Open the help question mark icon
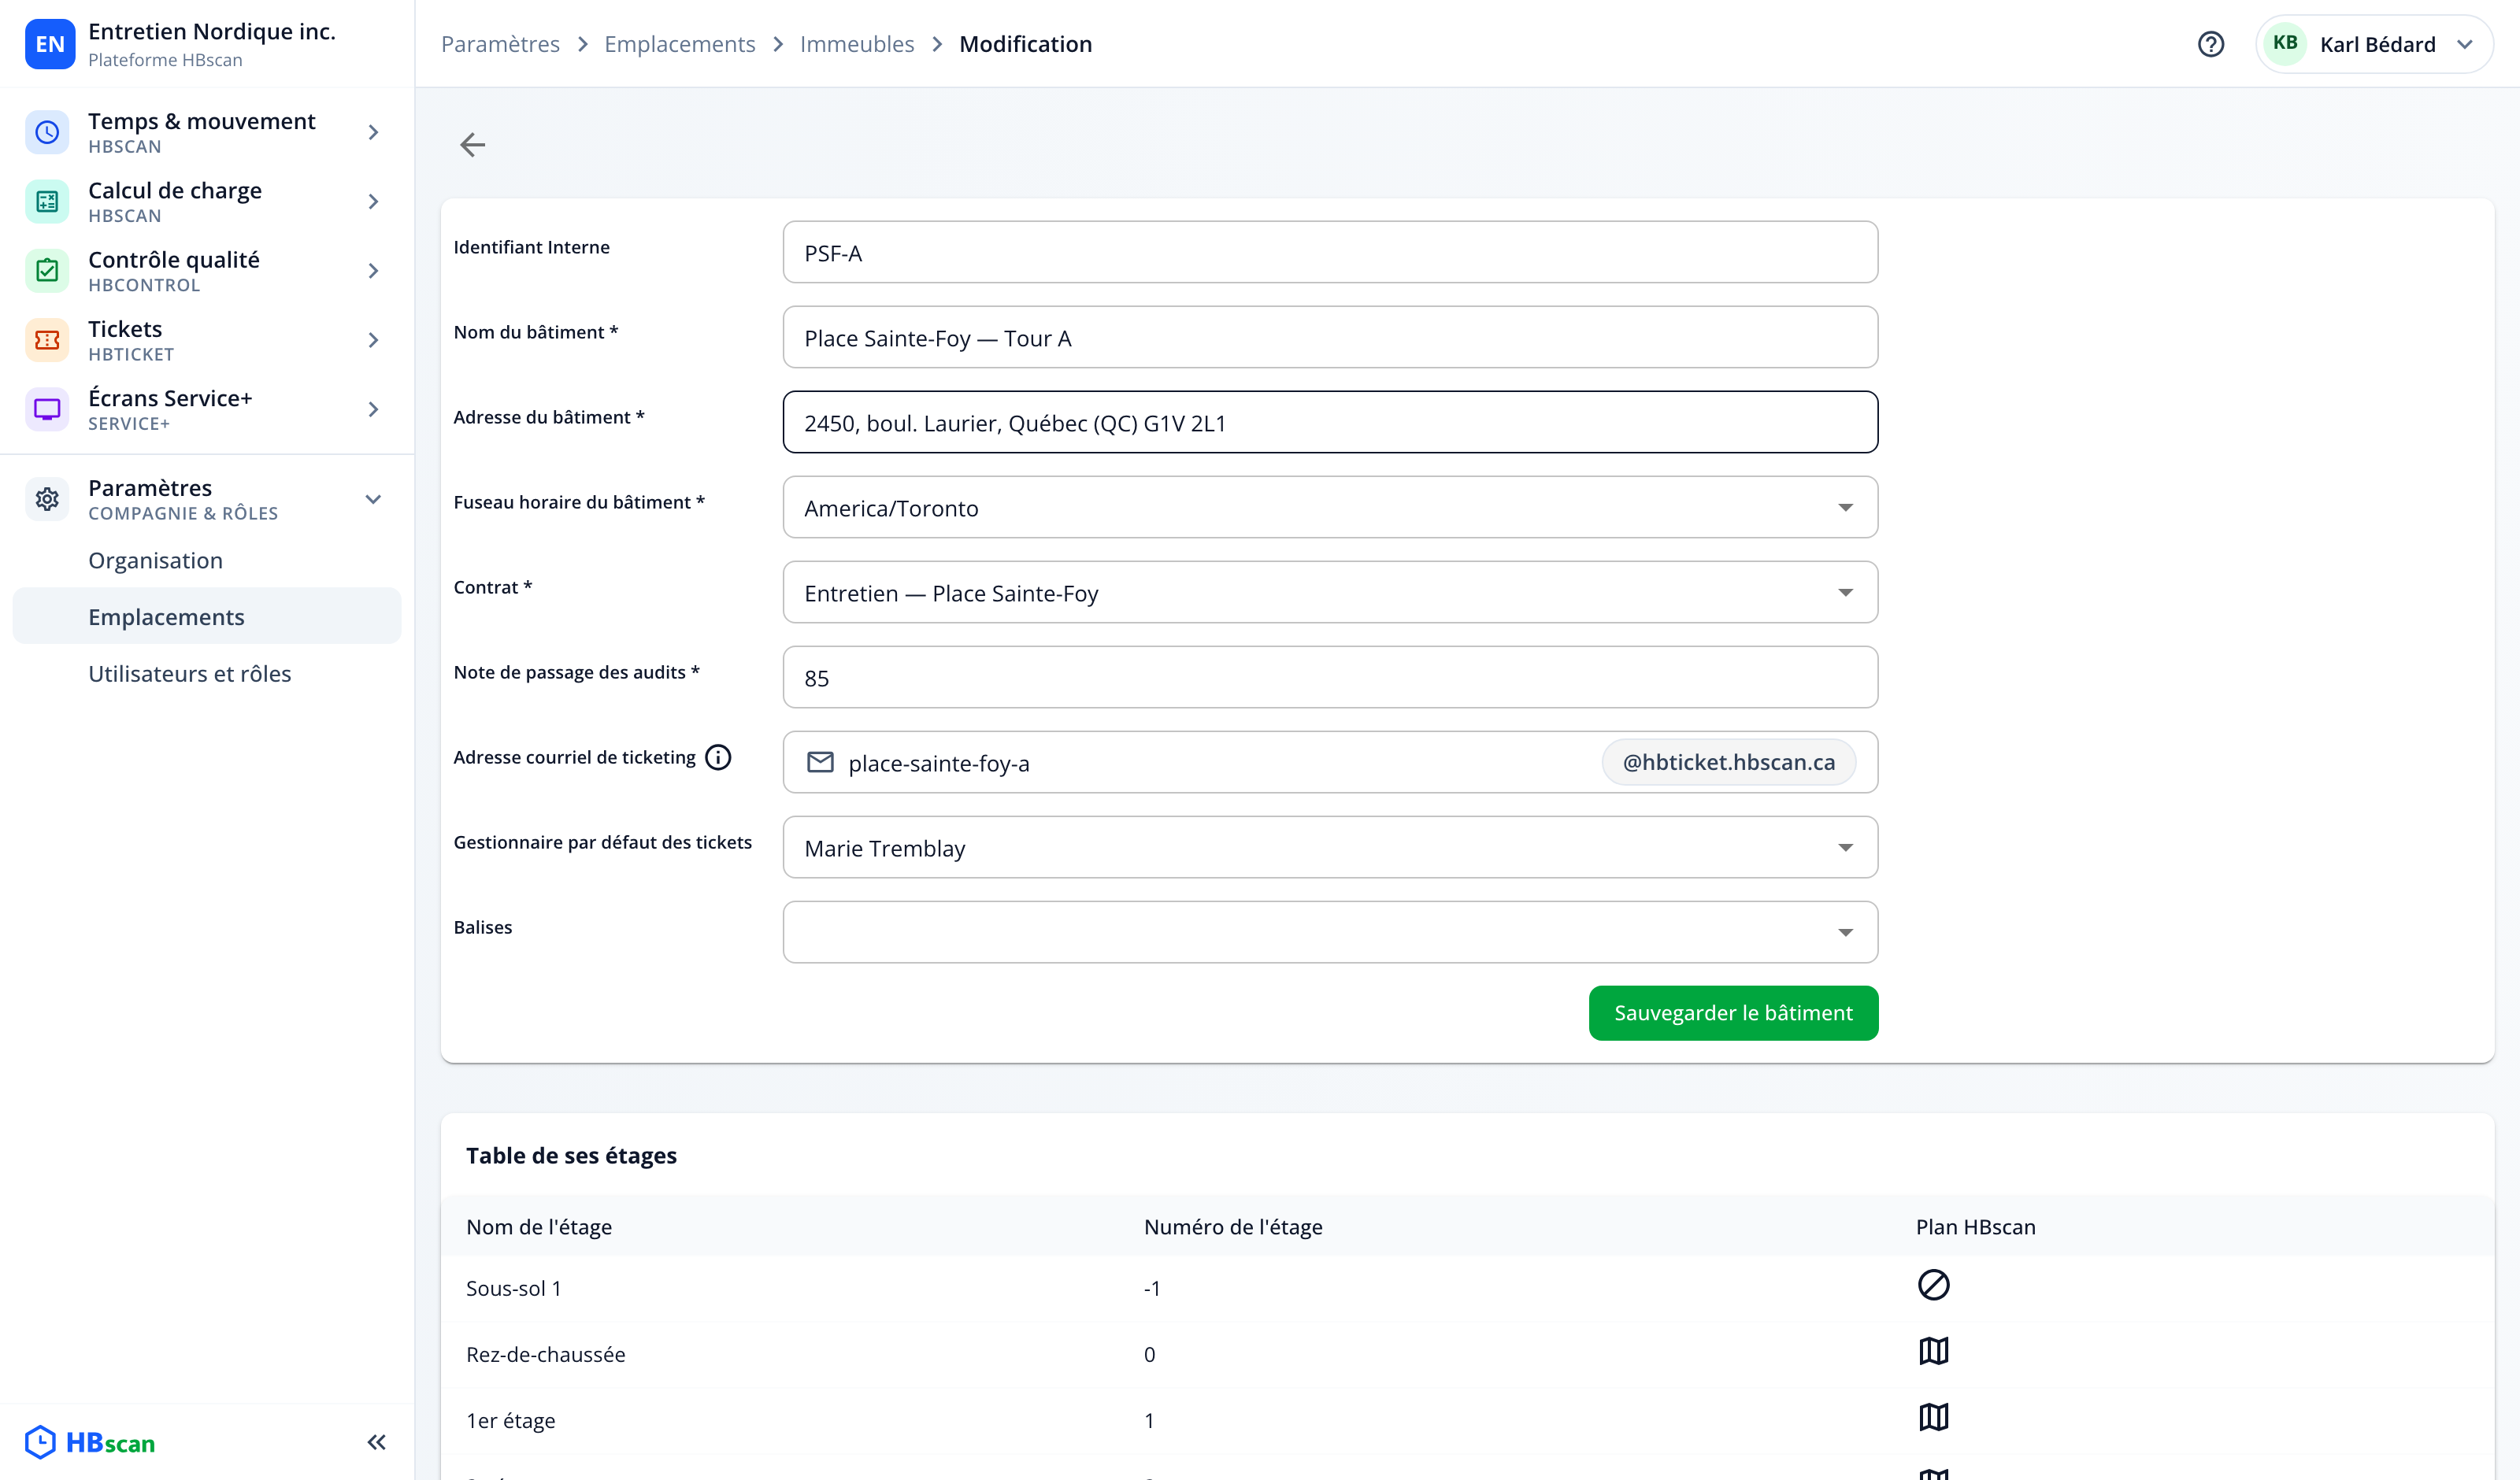2520x1480 pixels. tap(2211, 44)
